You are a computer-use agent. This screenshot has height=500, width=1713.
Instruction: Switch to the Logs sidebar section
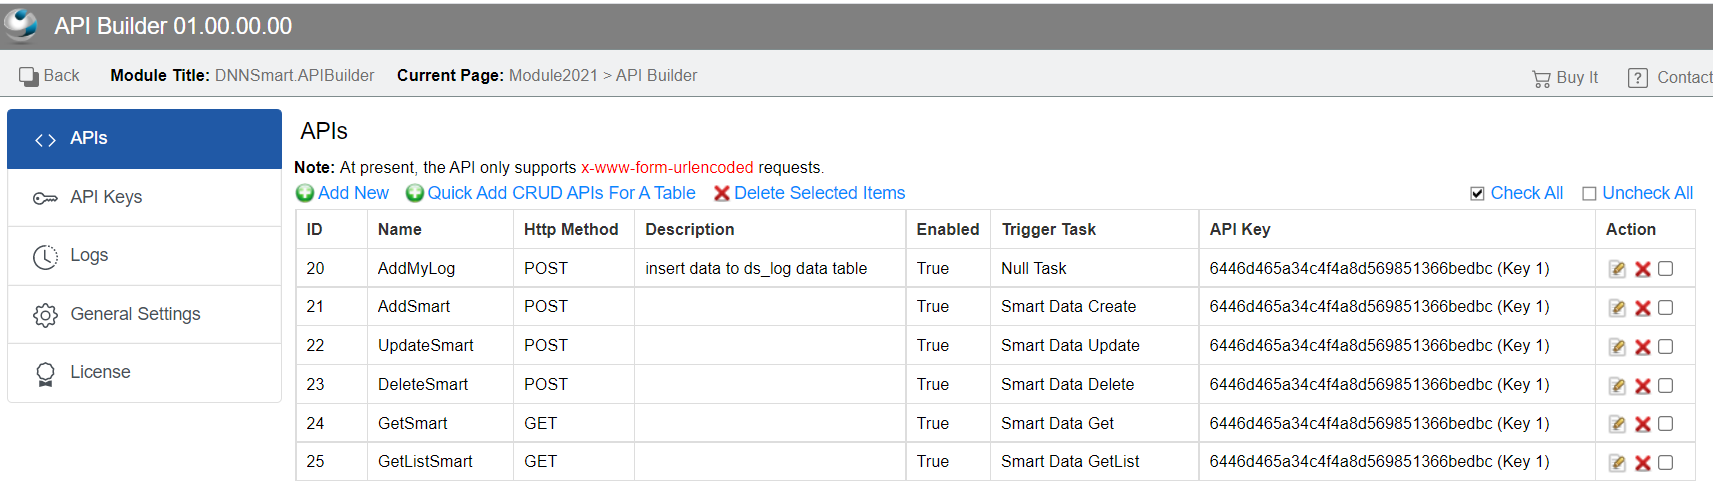coord(144,256)
